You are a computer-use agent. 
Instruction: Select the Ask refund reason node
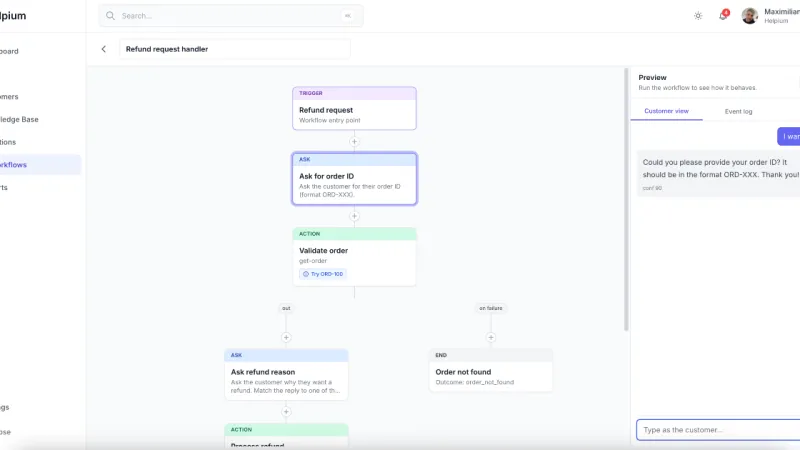tap(286, 374)
